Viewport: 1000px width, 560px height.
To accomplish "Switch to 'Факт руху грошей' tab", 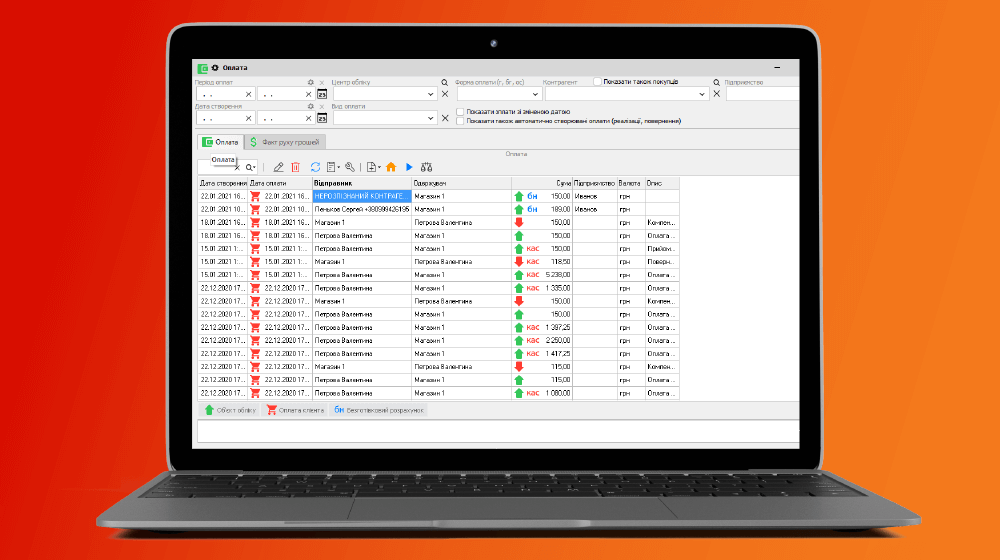I will pos(286,142).
